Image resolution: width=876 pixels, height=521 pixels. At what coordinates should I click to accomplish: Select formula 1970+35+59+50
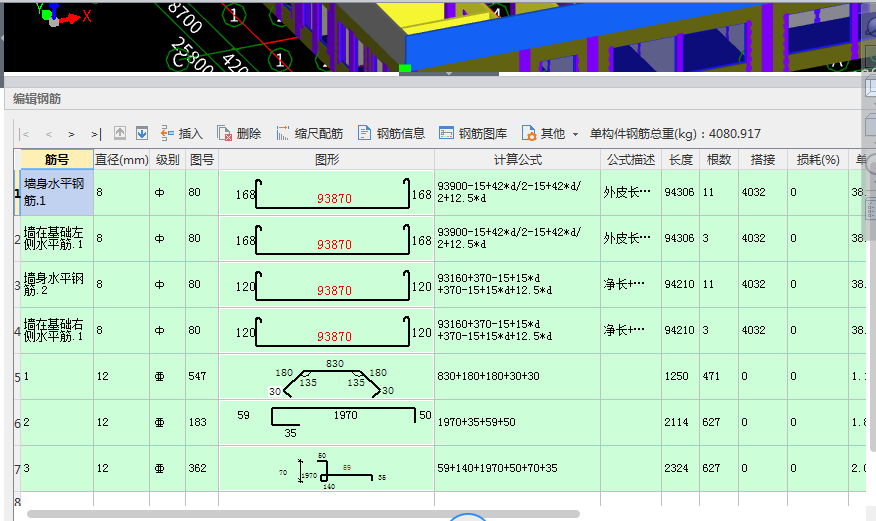click(x=477, y=422)
